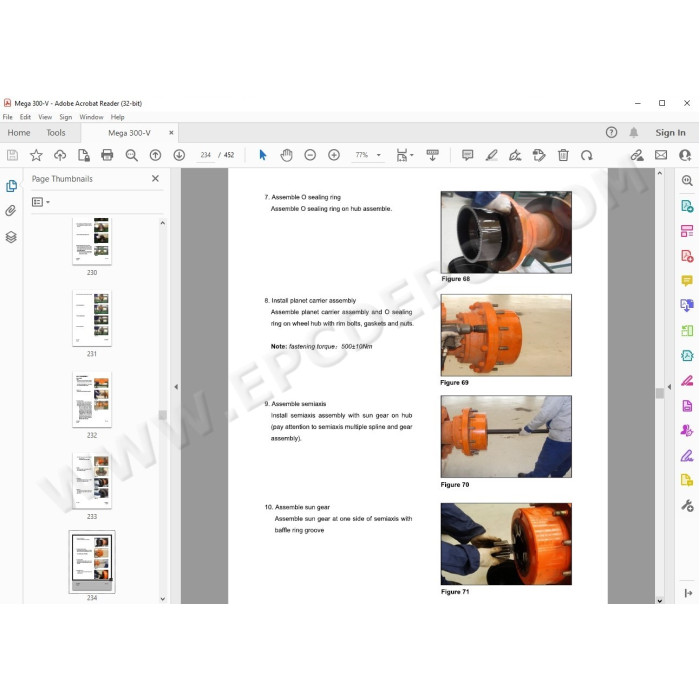This screenshot has height=700, width=700.
Task: Open the Fit page options dropdown
Action: 405,155
